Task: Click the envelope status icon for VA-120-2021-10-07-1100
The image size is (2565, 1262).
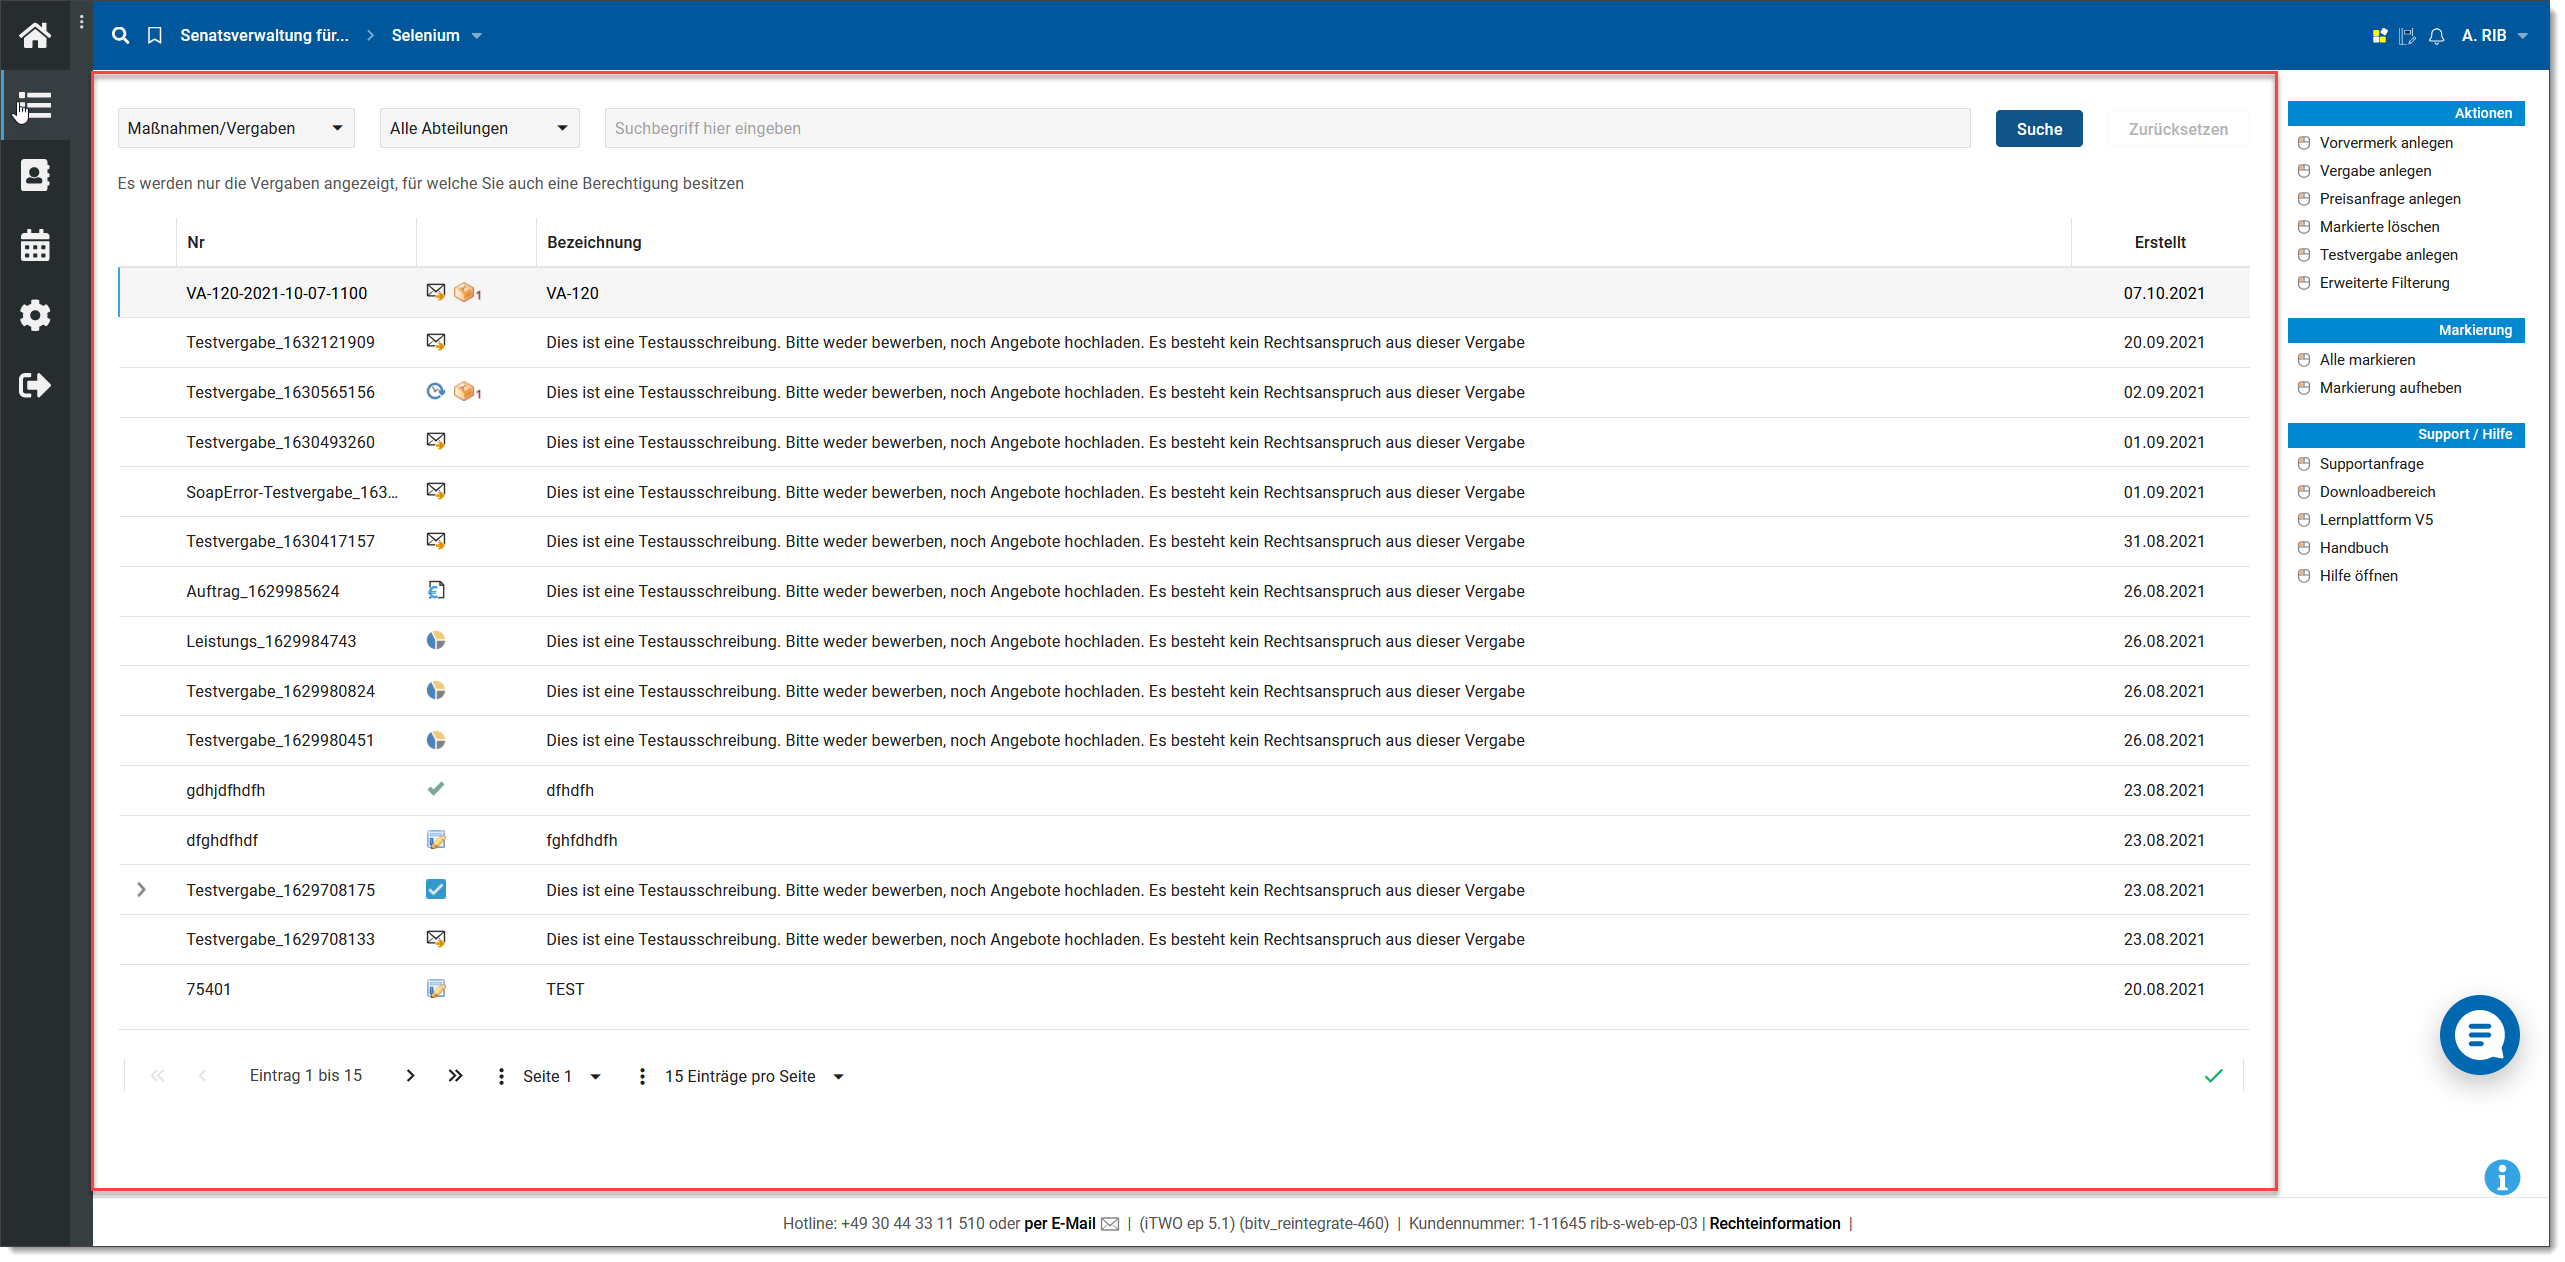Action: point(435,292)
